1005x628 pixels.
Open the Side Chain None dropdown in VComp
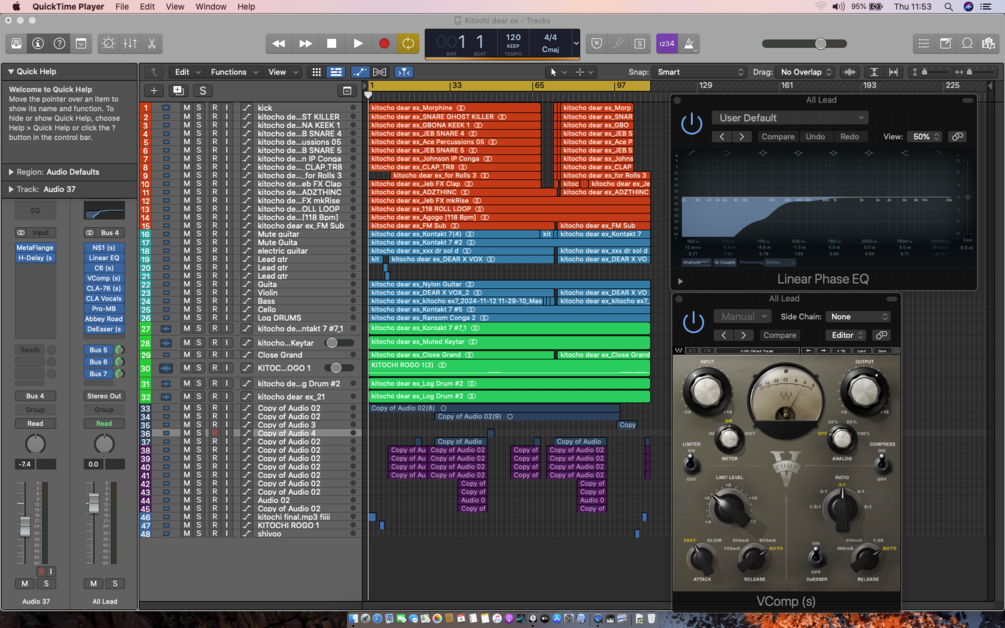pos(859,317)
